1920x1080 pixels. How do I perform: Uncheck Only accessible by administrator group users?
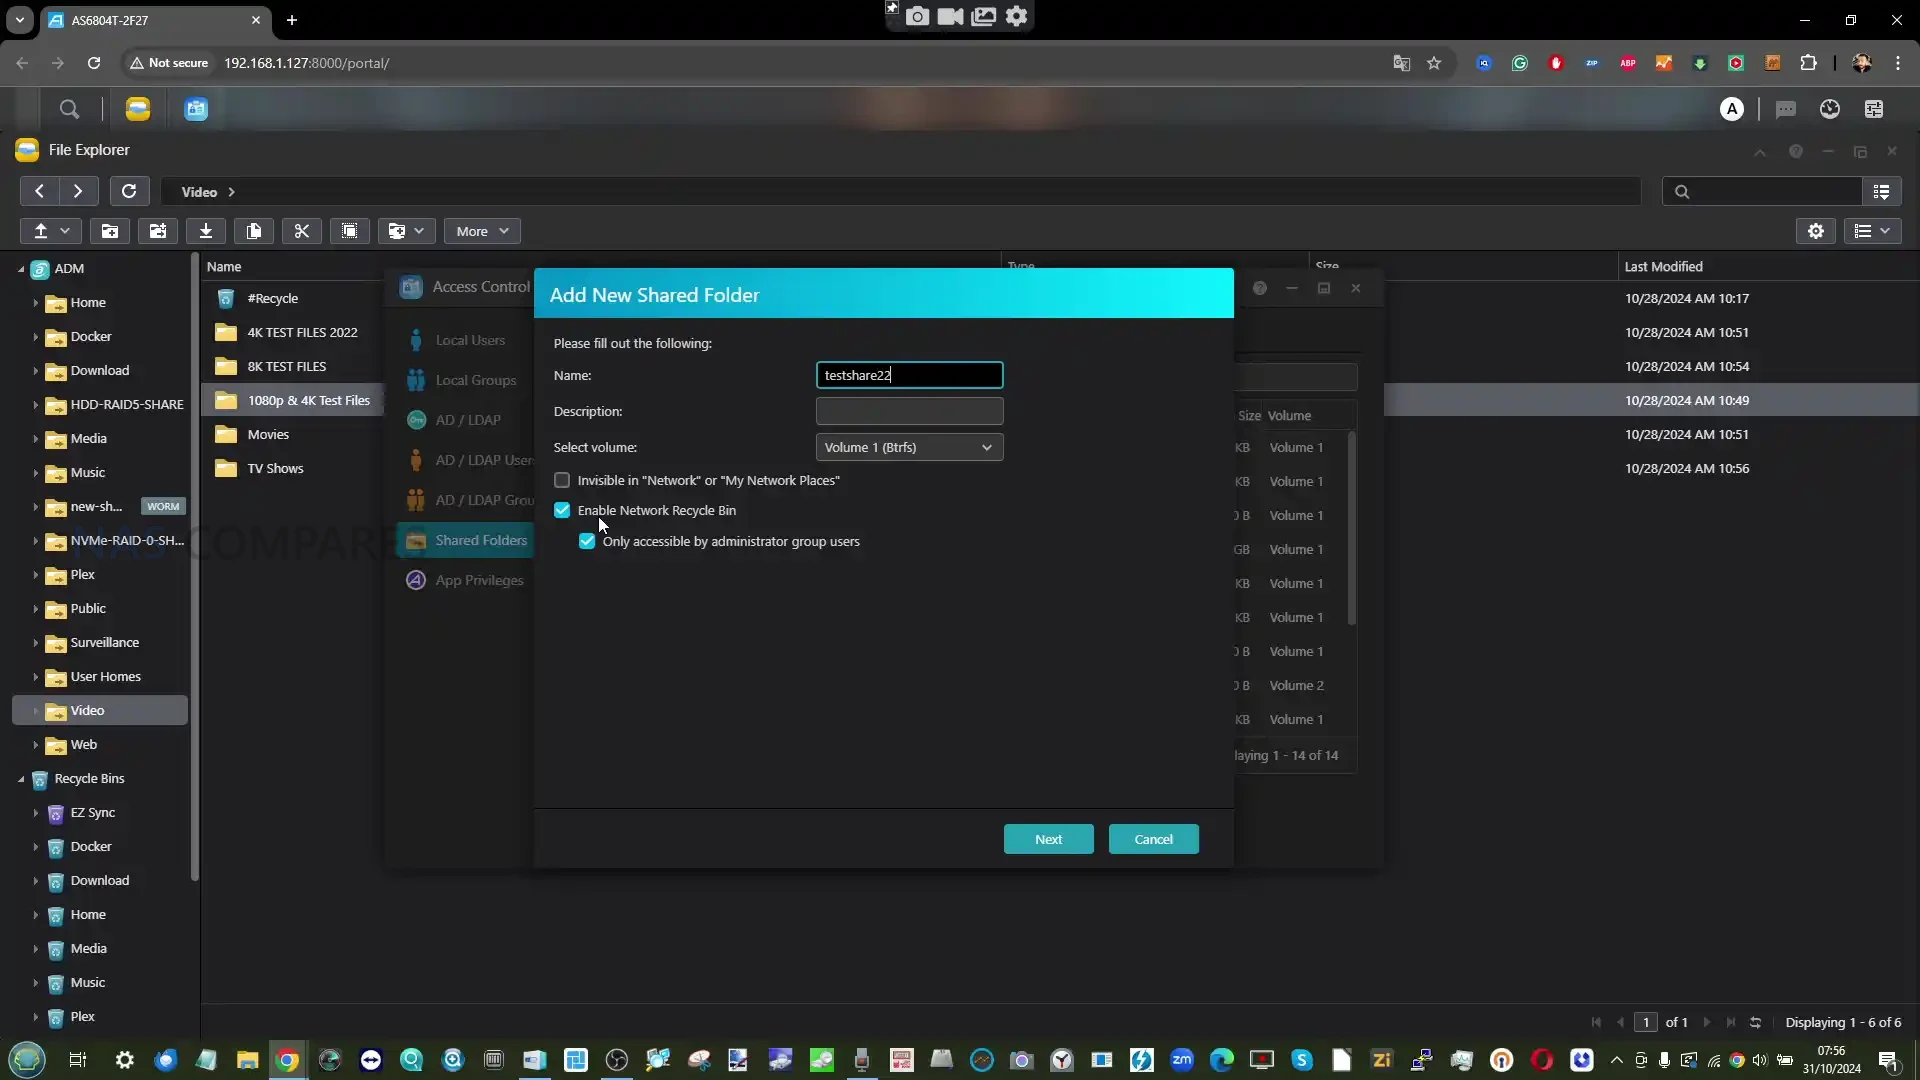(x=587, y=541)
